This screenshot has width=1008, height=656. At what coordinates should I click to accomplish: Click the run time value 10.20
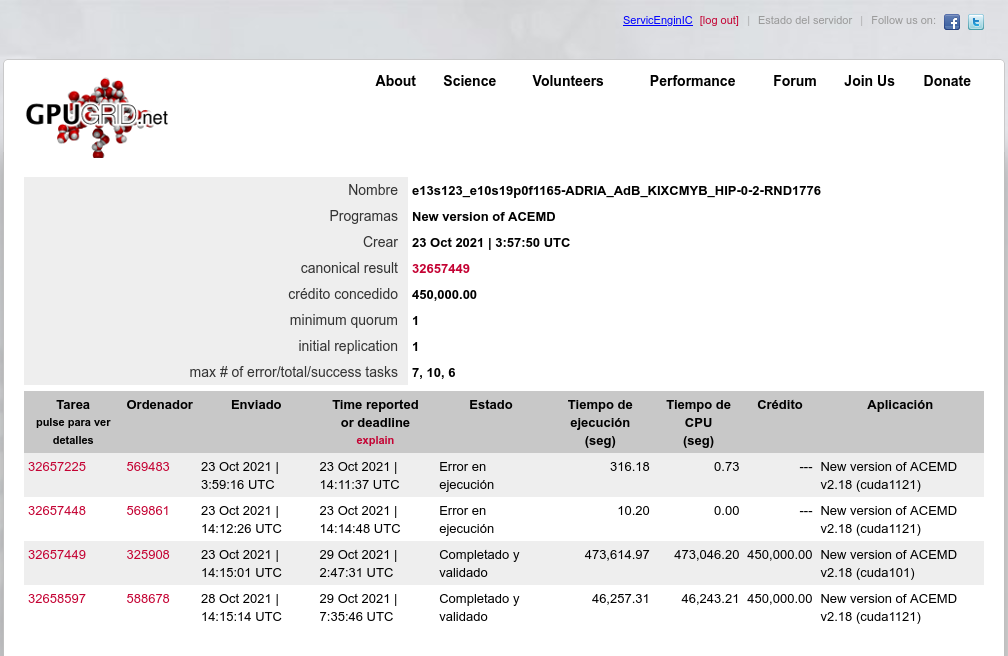[633, 511]
